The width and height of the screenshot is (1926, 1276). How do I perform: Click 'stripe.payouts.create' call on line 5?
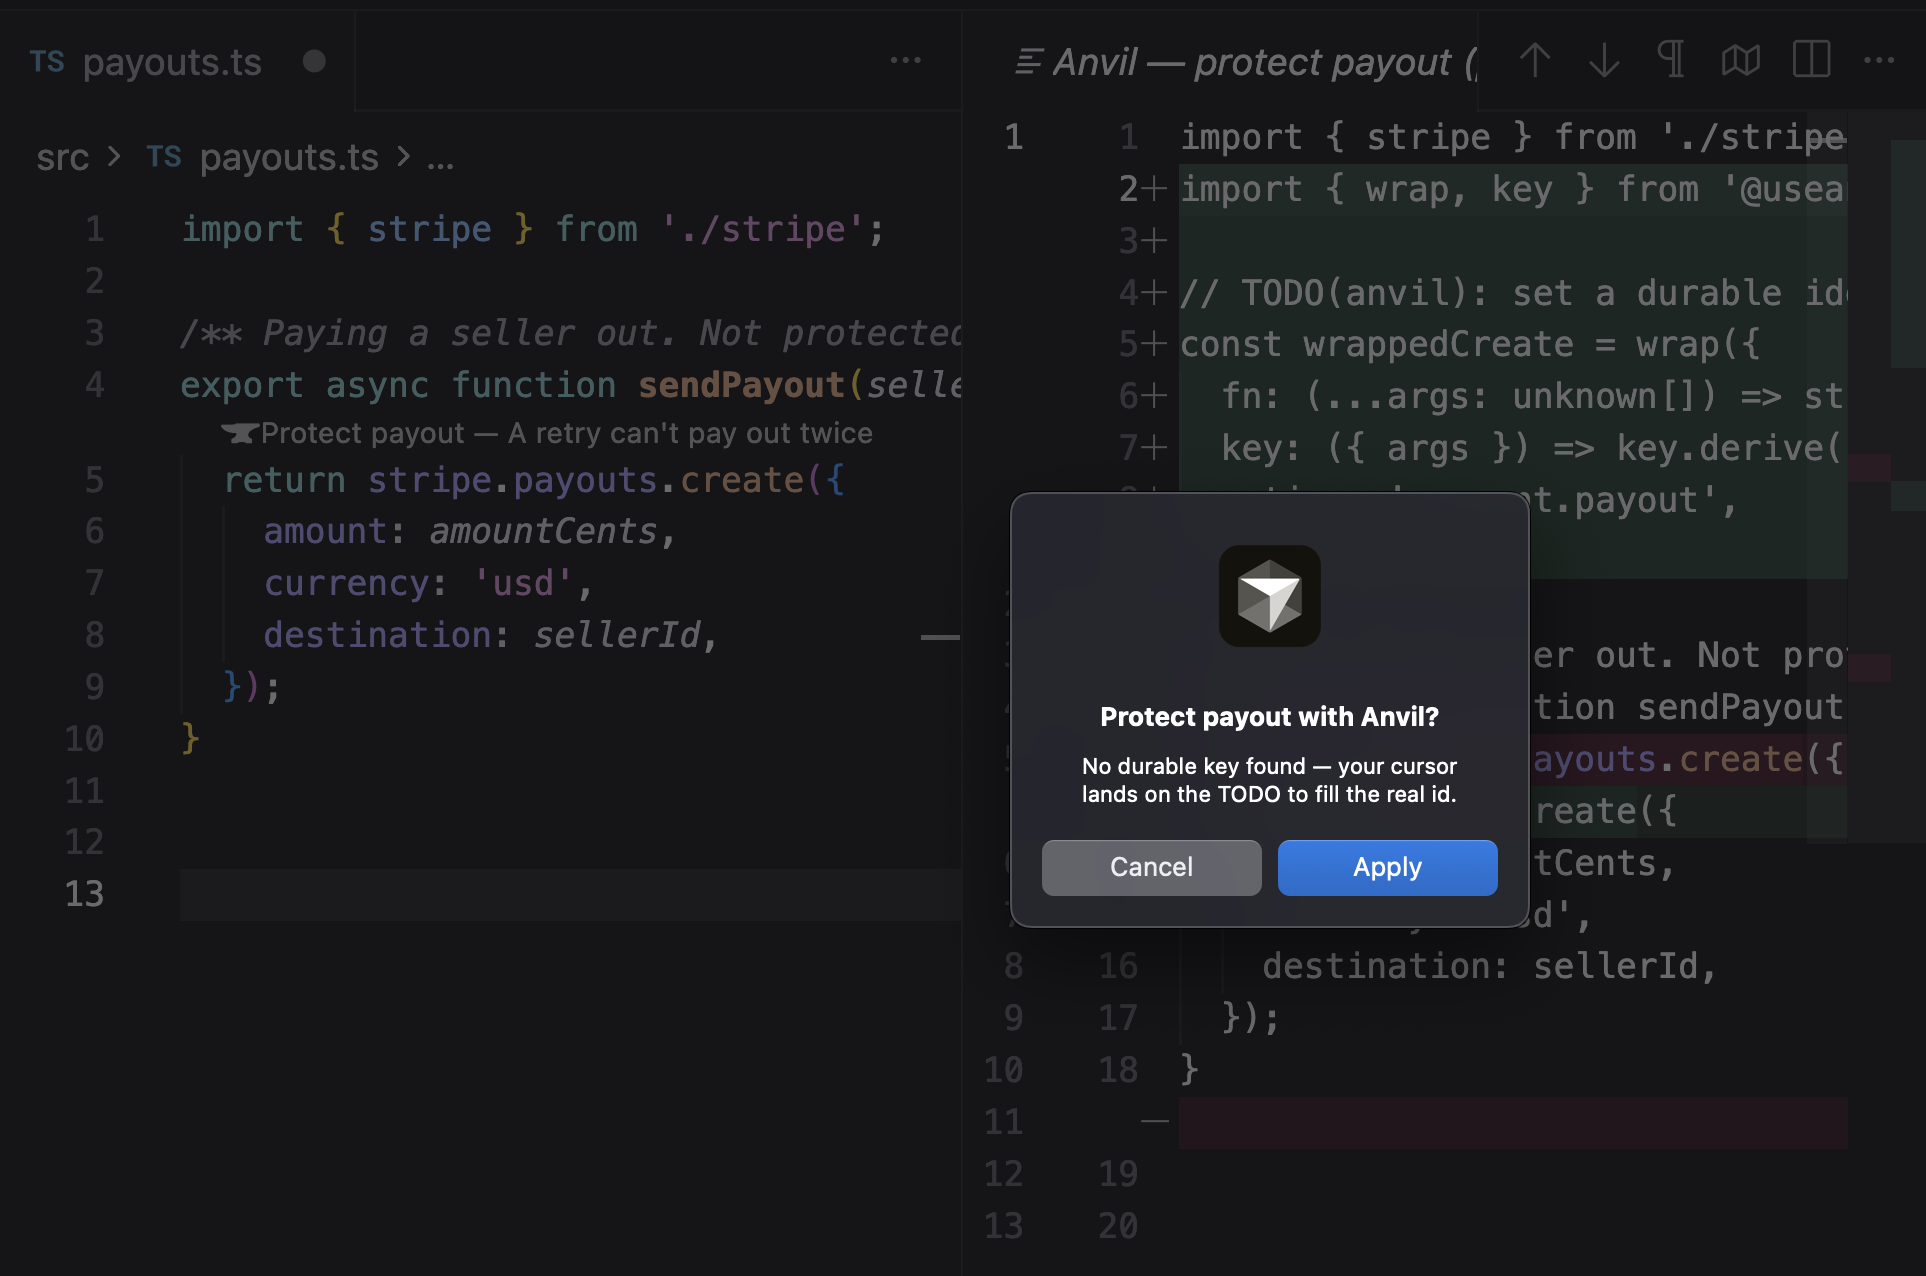tap(586, 480)
